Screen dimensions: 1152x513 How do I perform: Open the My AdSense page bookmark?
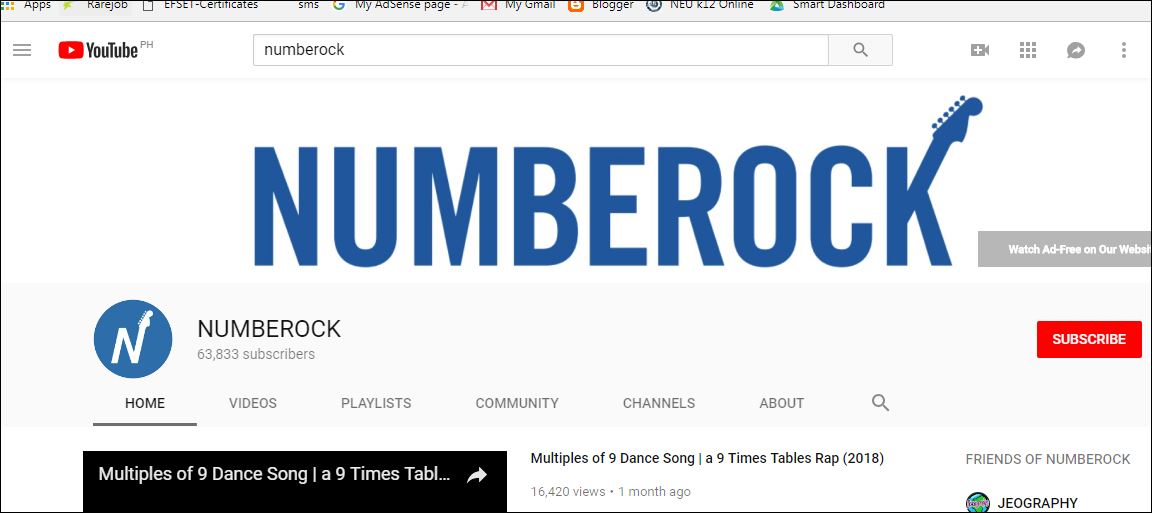pyautogui.click(x=400, y=5)
